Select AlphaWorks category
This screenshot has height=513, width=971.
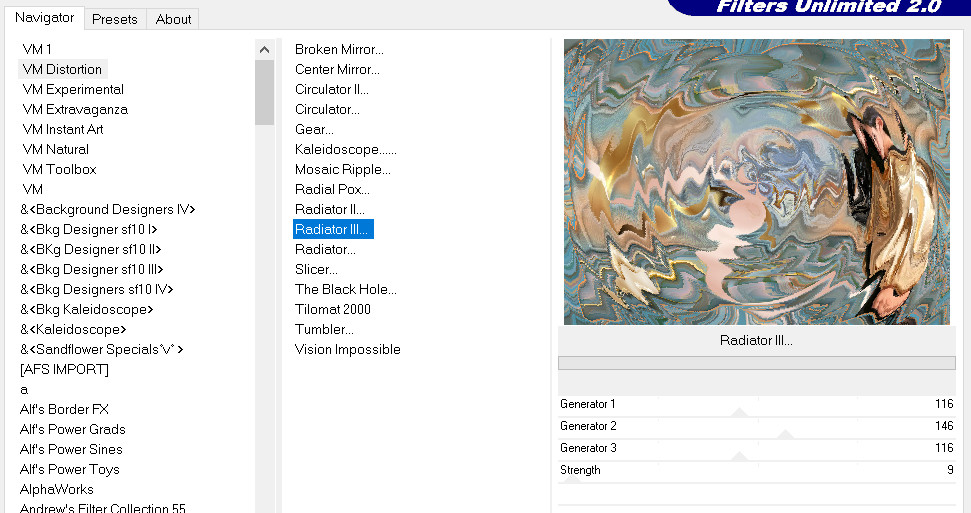click(x=56, y=489)
